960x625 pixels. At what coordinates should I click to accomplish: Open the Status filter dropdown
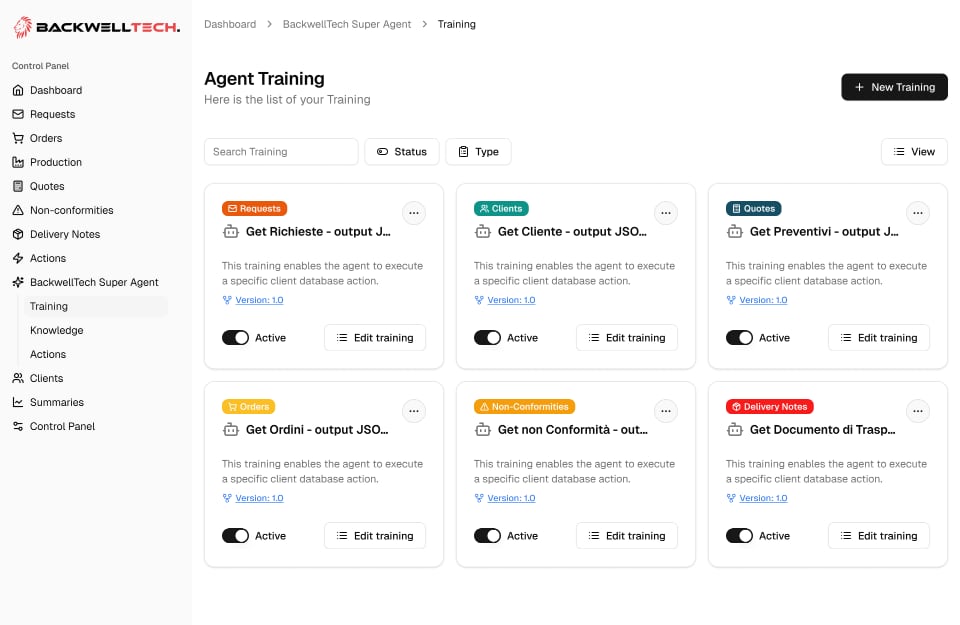[x=402, y=152]
